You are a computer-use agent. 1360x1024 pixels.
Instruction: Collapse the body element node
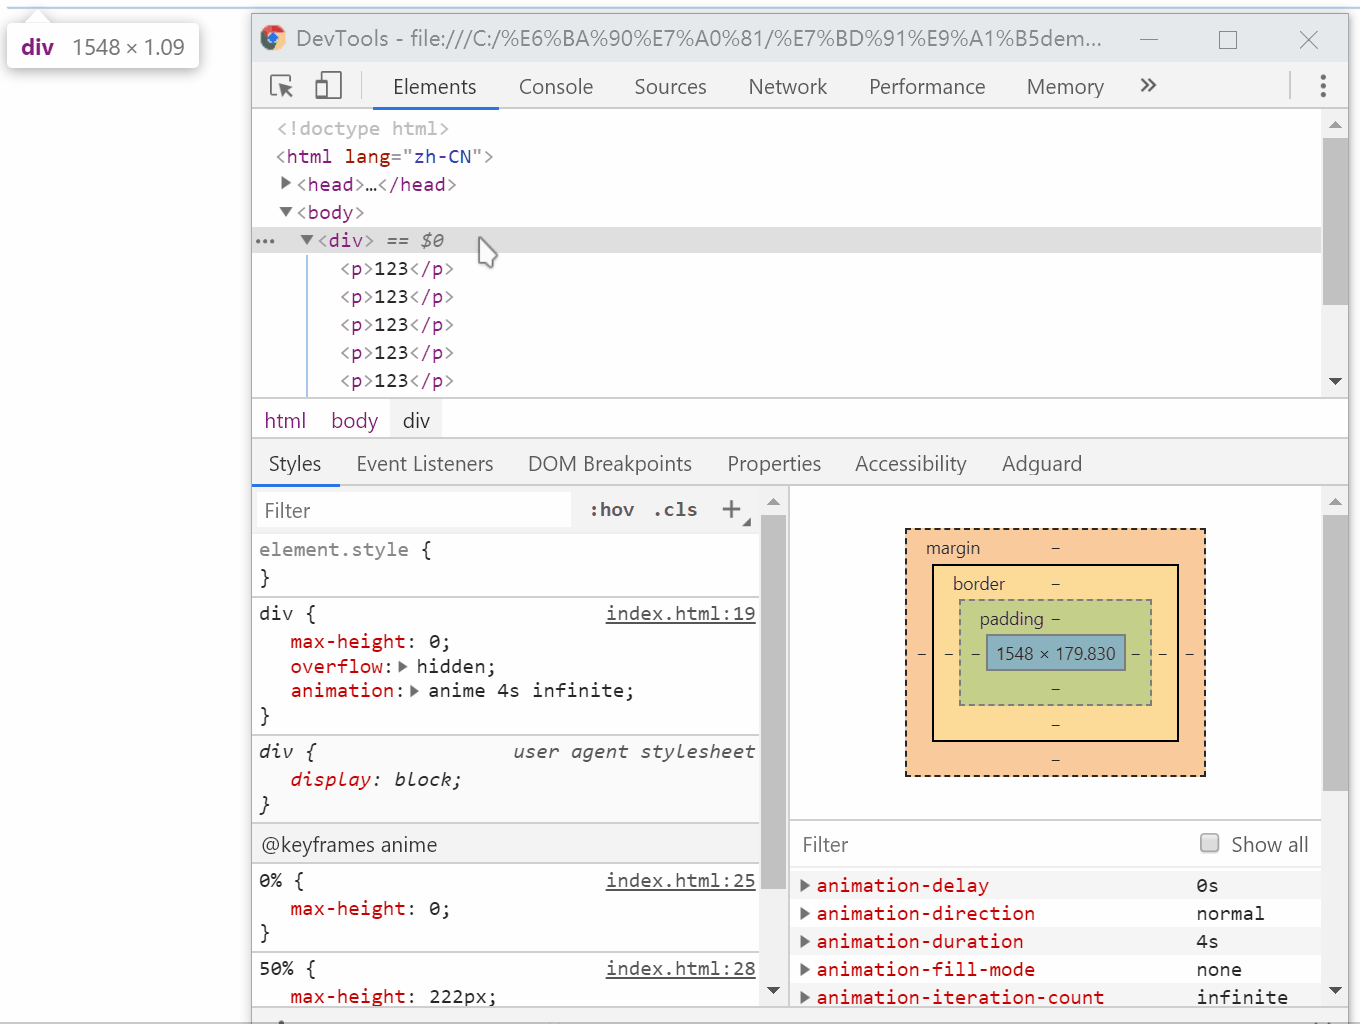pos(286,212)
